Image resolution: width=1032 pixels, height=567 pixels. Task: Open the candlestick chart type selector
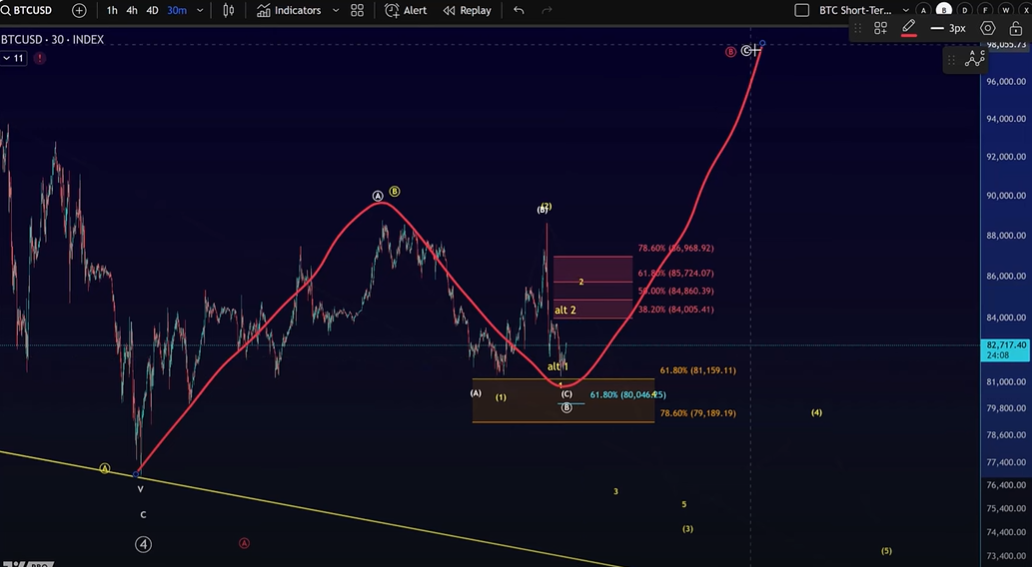coord(228,11)
